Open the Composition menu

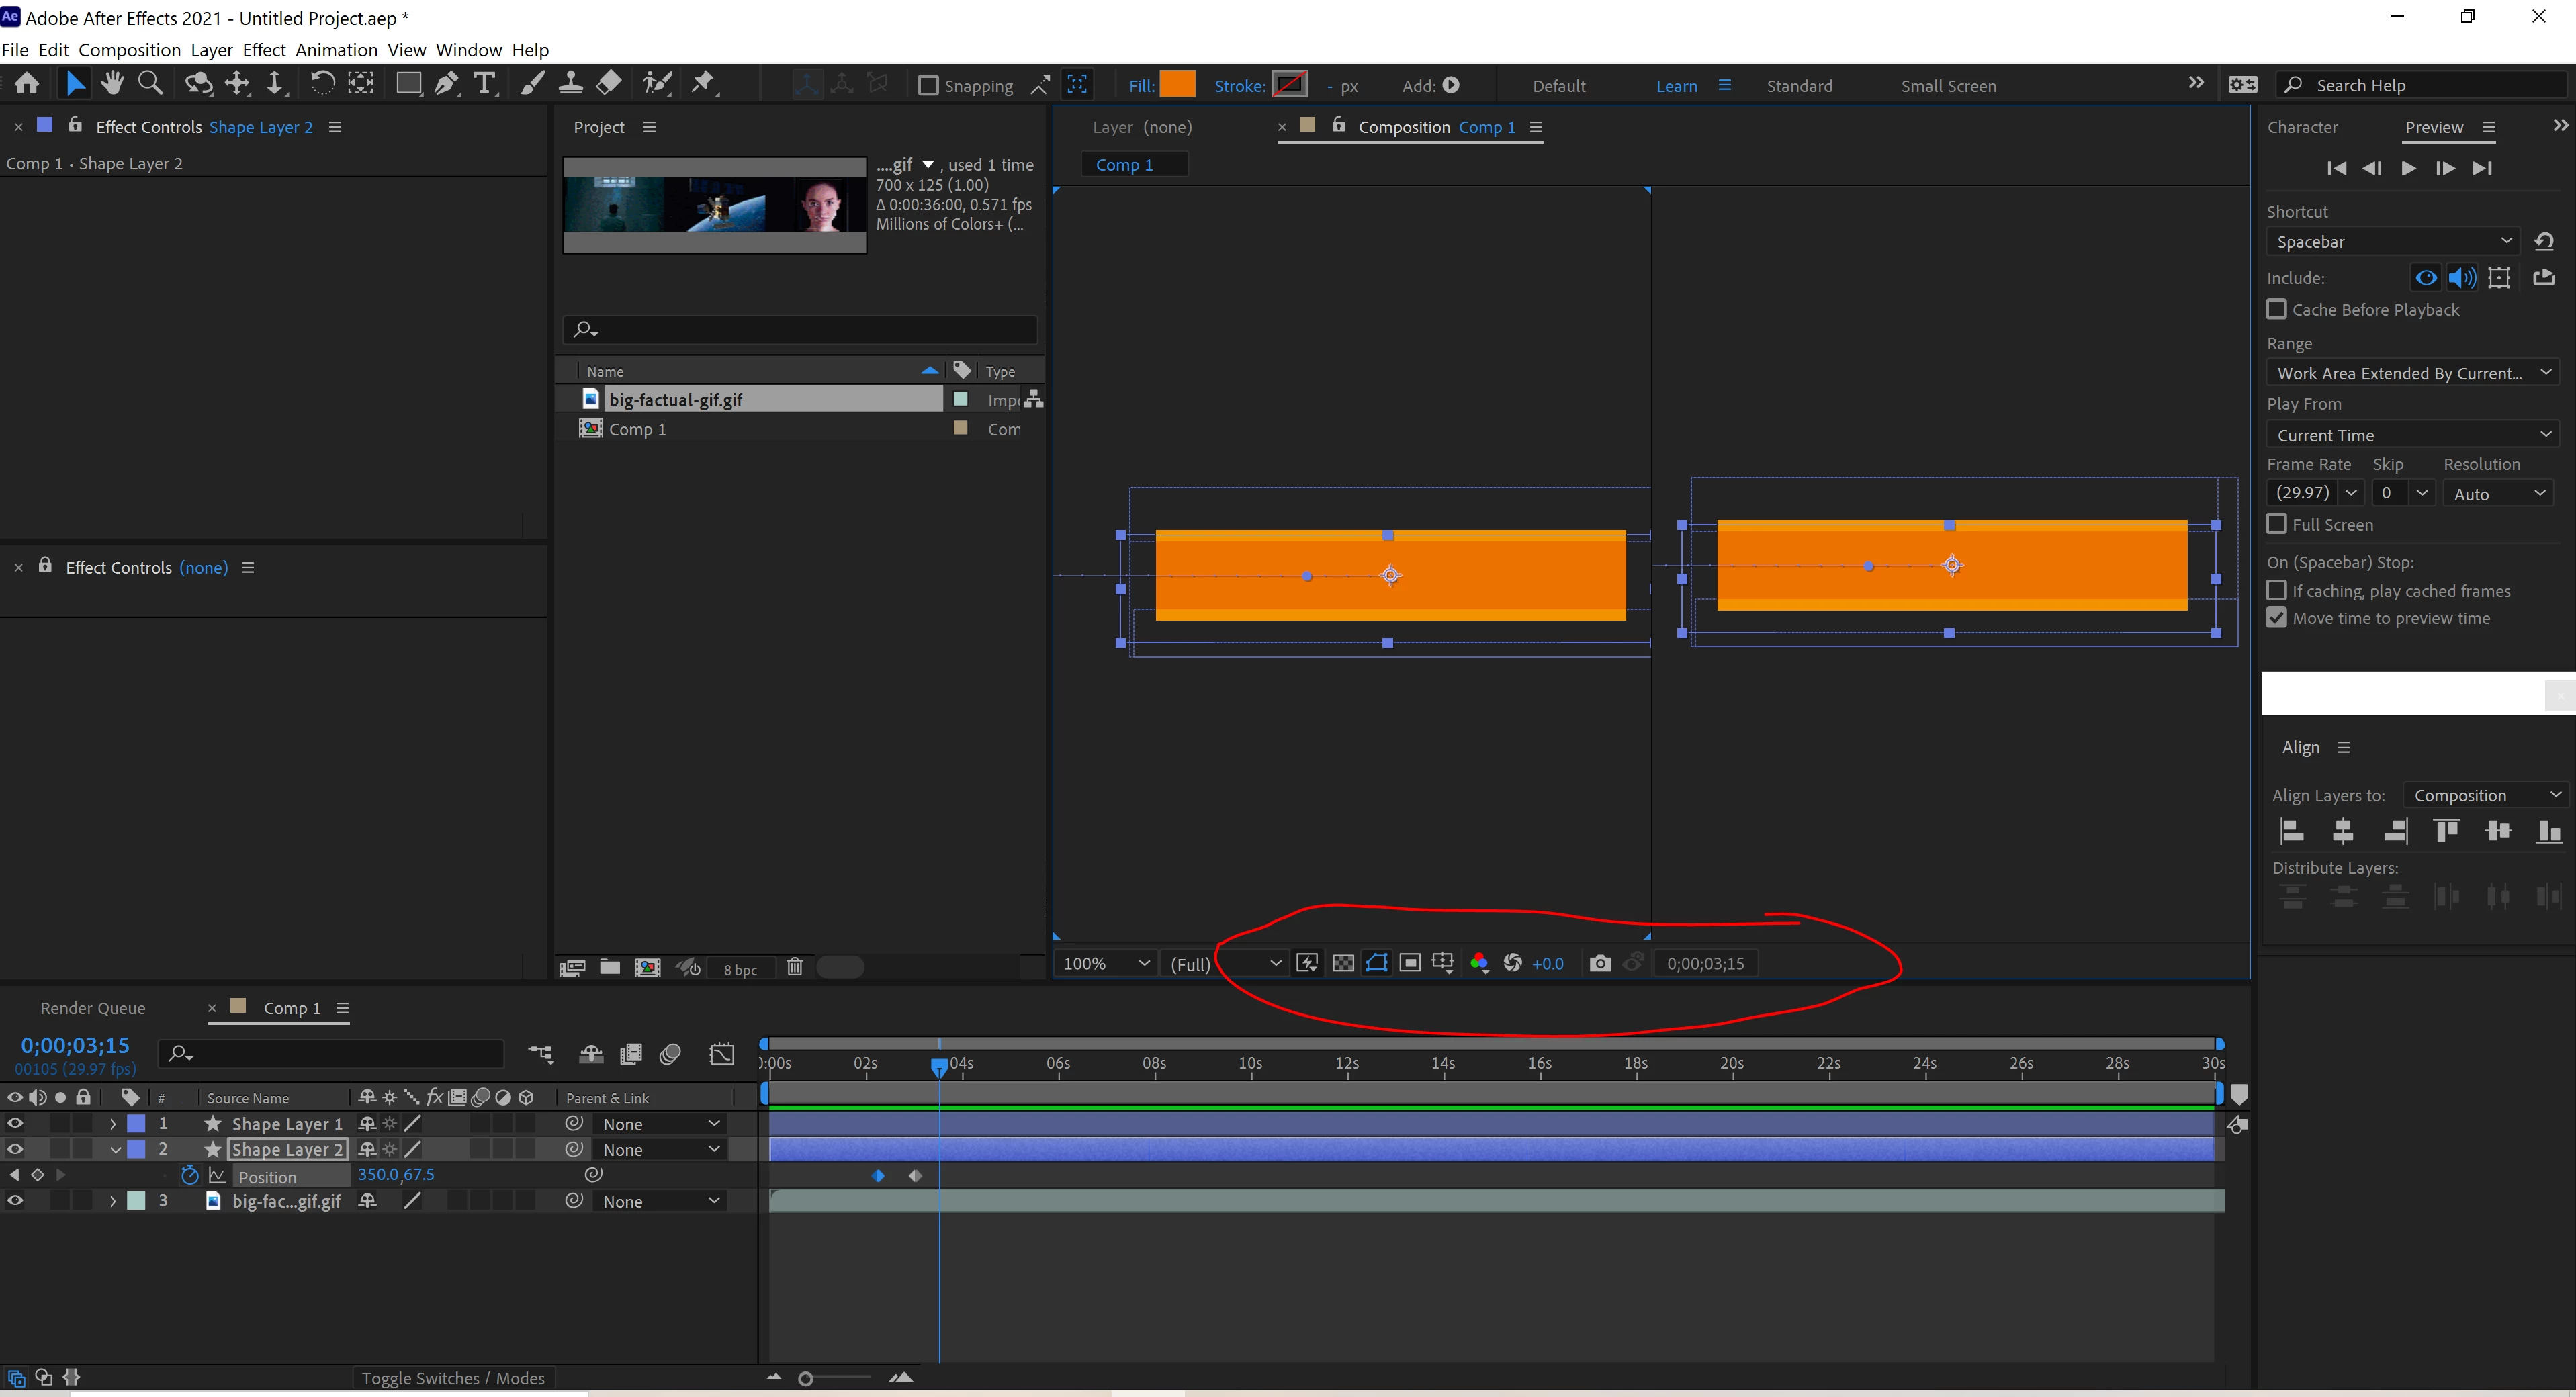pos(129,50)
